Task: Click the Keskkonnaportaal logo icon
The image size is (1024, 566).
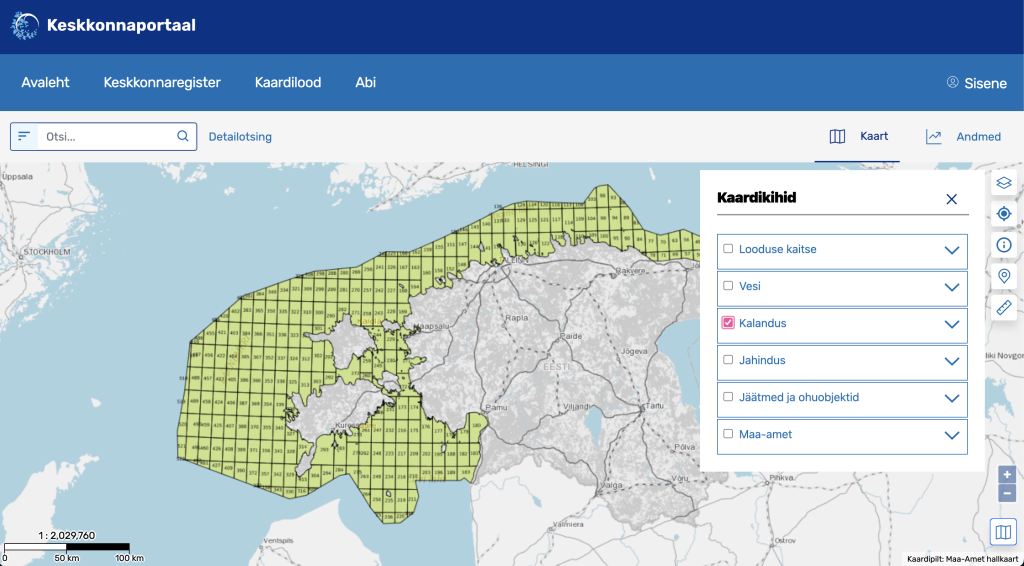Action: point(25,26)
